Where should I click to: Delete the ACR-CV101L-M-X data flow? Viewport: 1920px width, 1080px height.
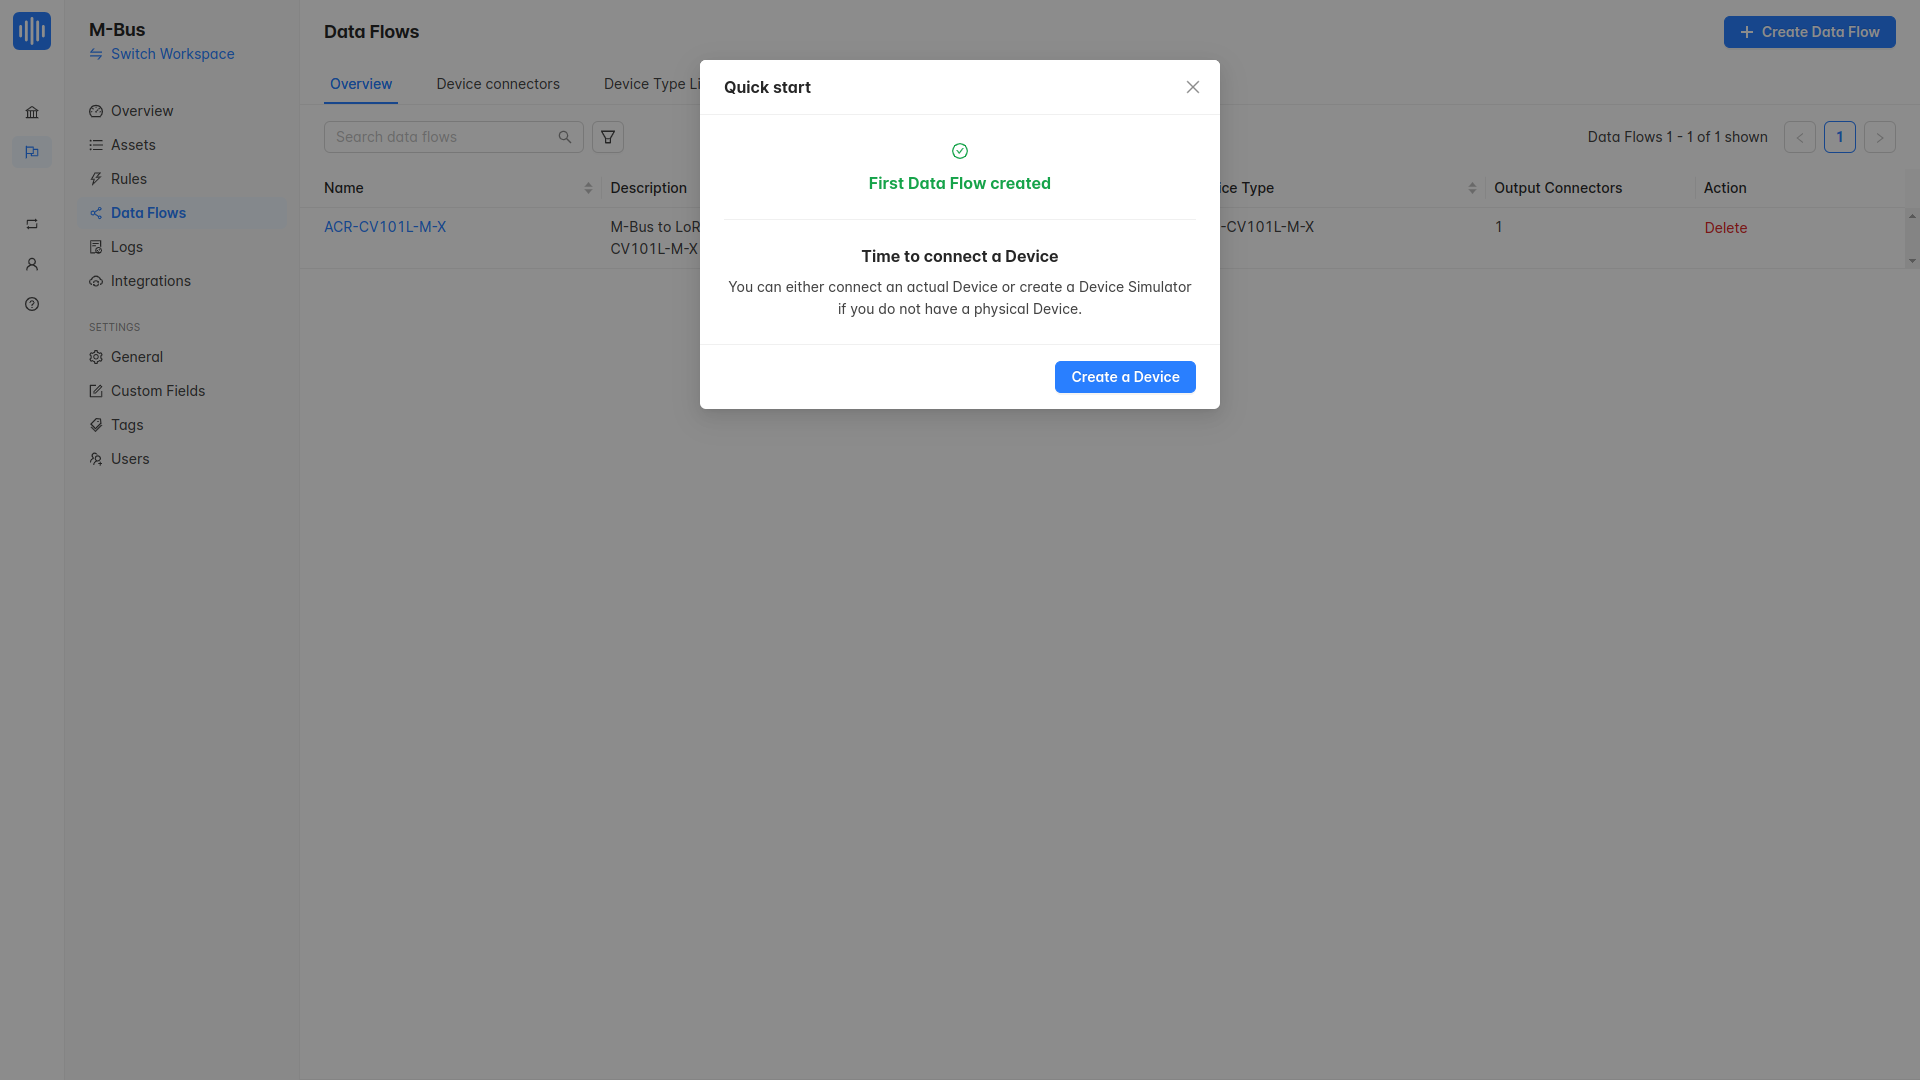pos(1725,228)
